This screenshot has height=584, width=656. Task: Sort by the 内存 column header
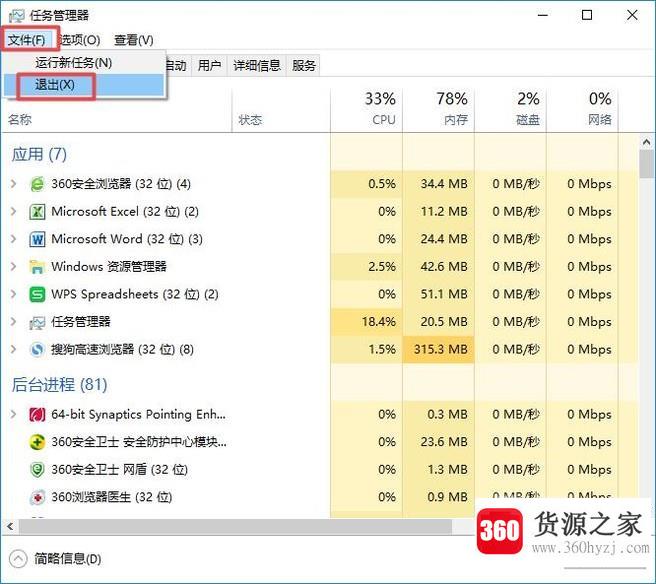point(438,110)
